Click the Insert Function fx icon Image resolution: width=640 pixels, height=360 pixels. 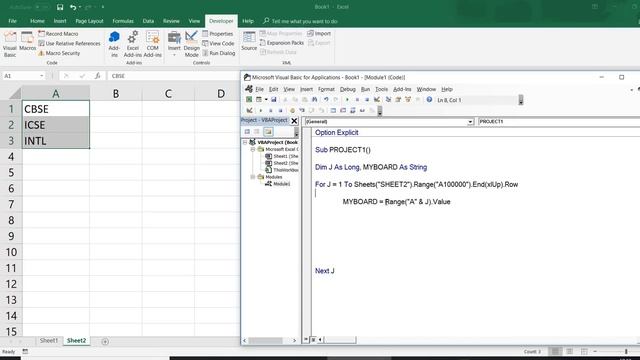[x=97, y=76]
